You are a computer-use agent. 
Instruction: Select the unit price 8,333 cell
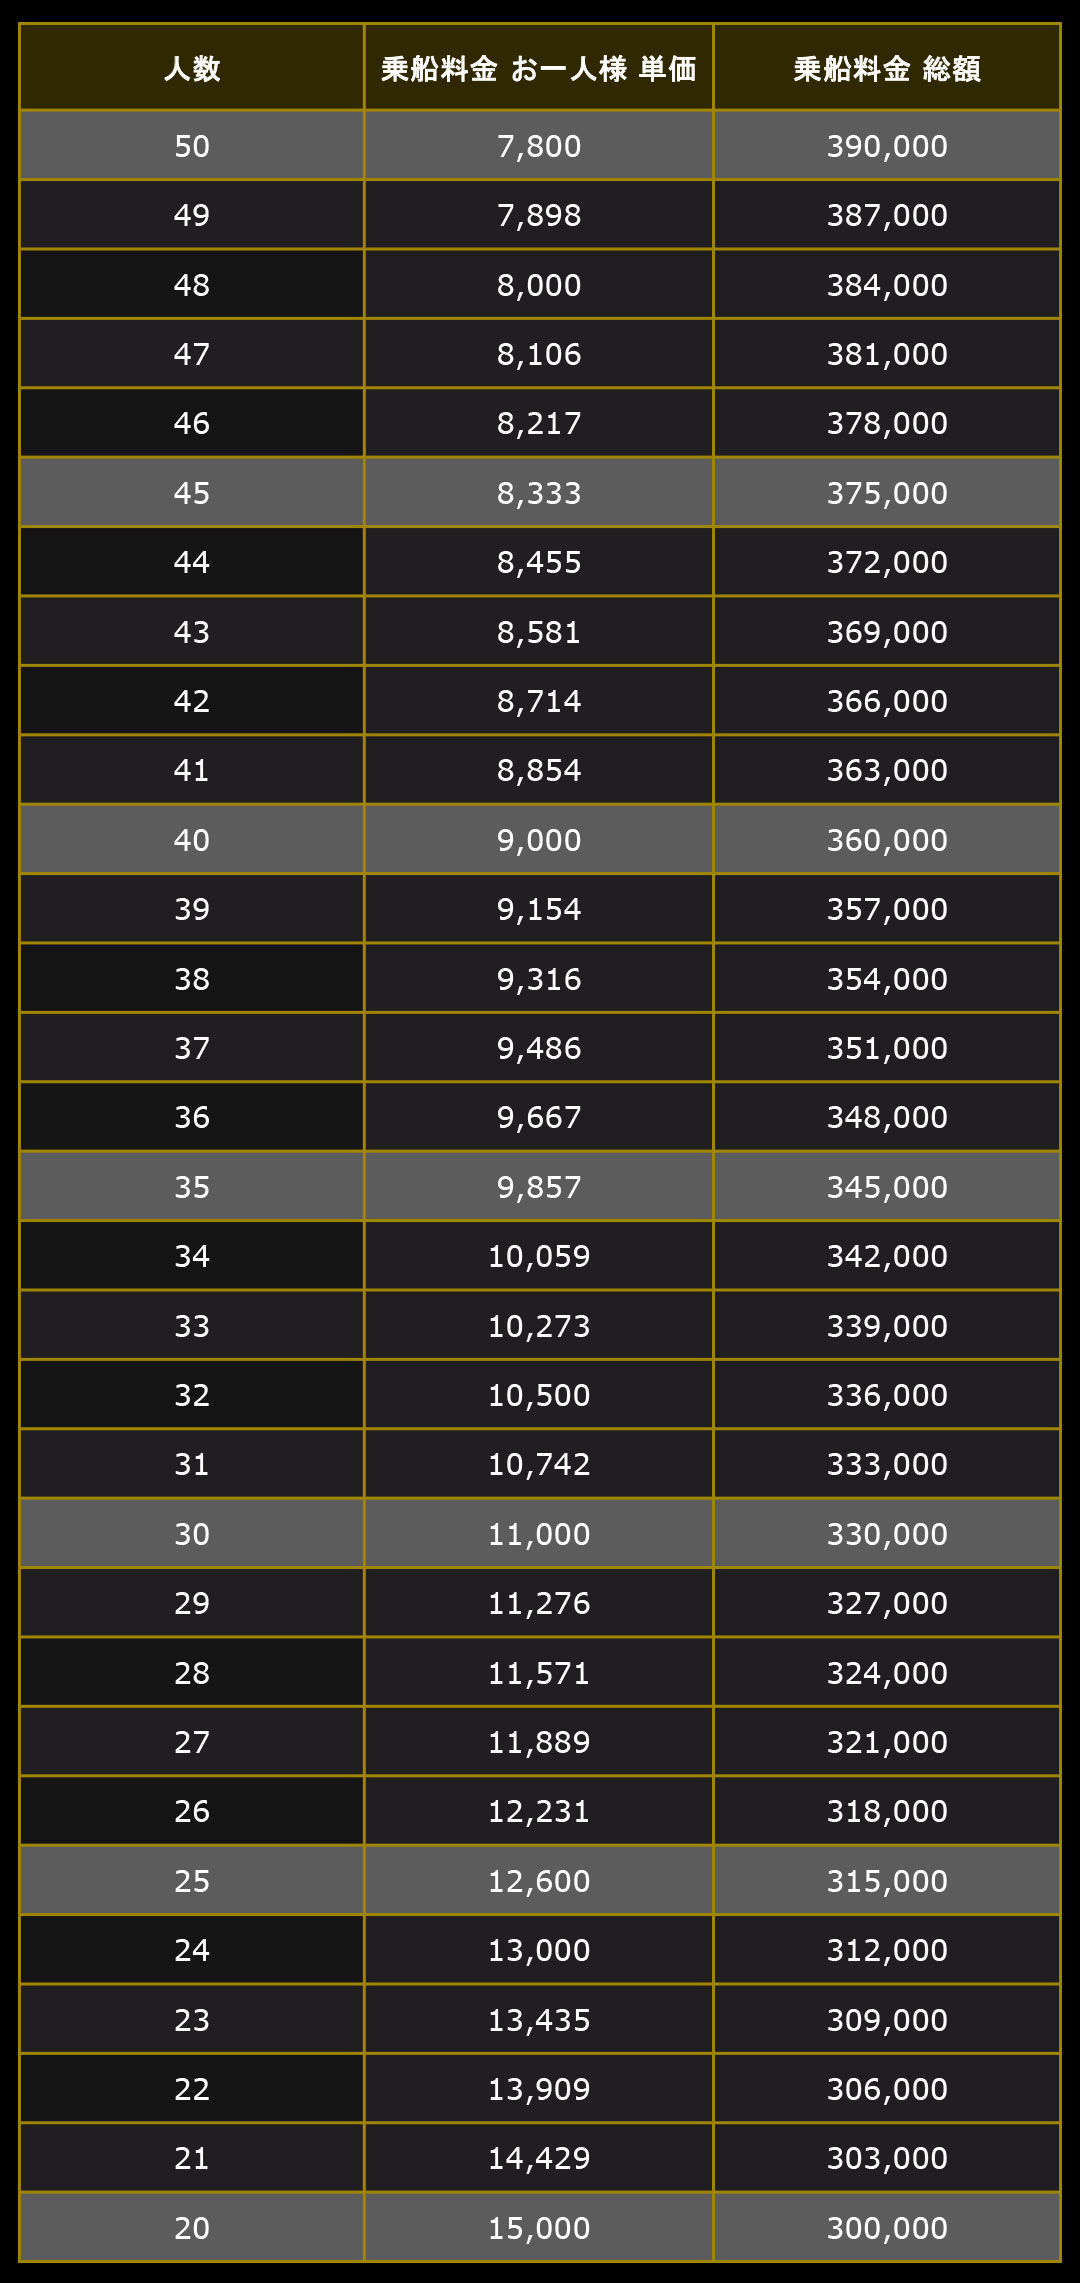click(539, 493)
